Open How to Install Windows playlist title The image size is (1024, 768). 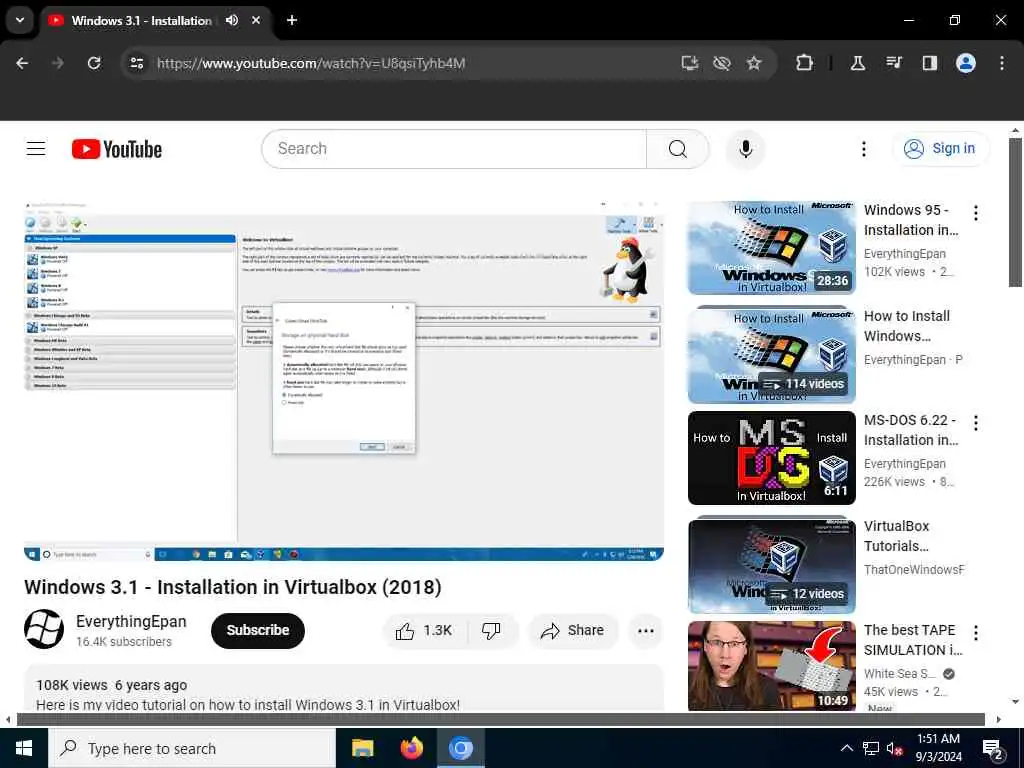907,326
